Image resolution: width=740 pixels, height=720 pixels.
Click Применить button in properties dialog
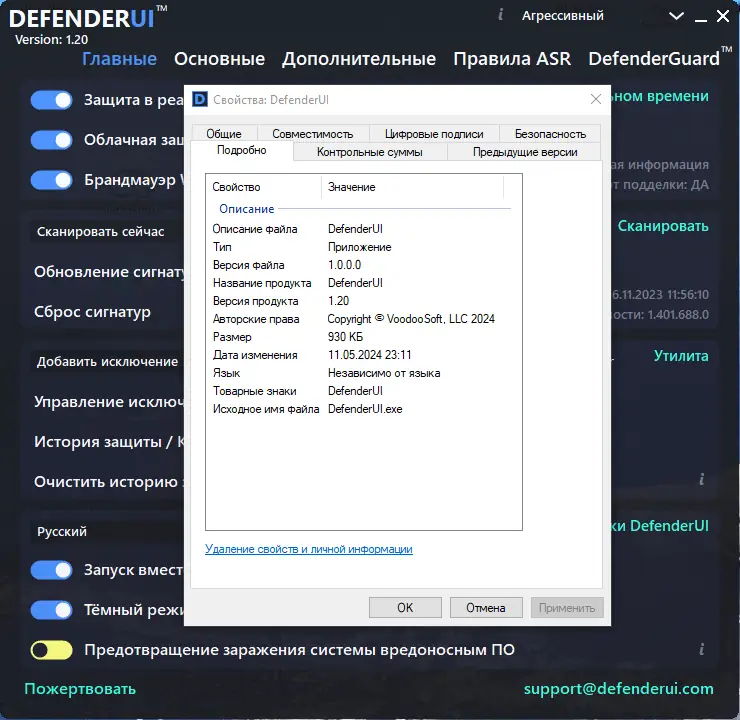tap(567, 607)
